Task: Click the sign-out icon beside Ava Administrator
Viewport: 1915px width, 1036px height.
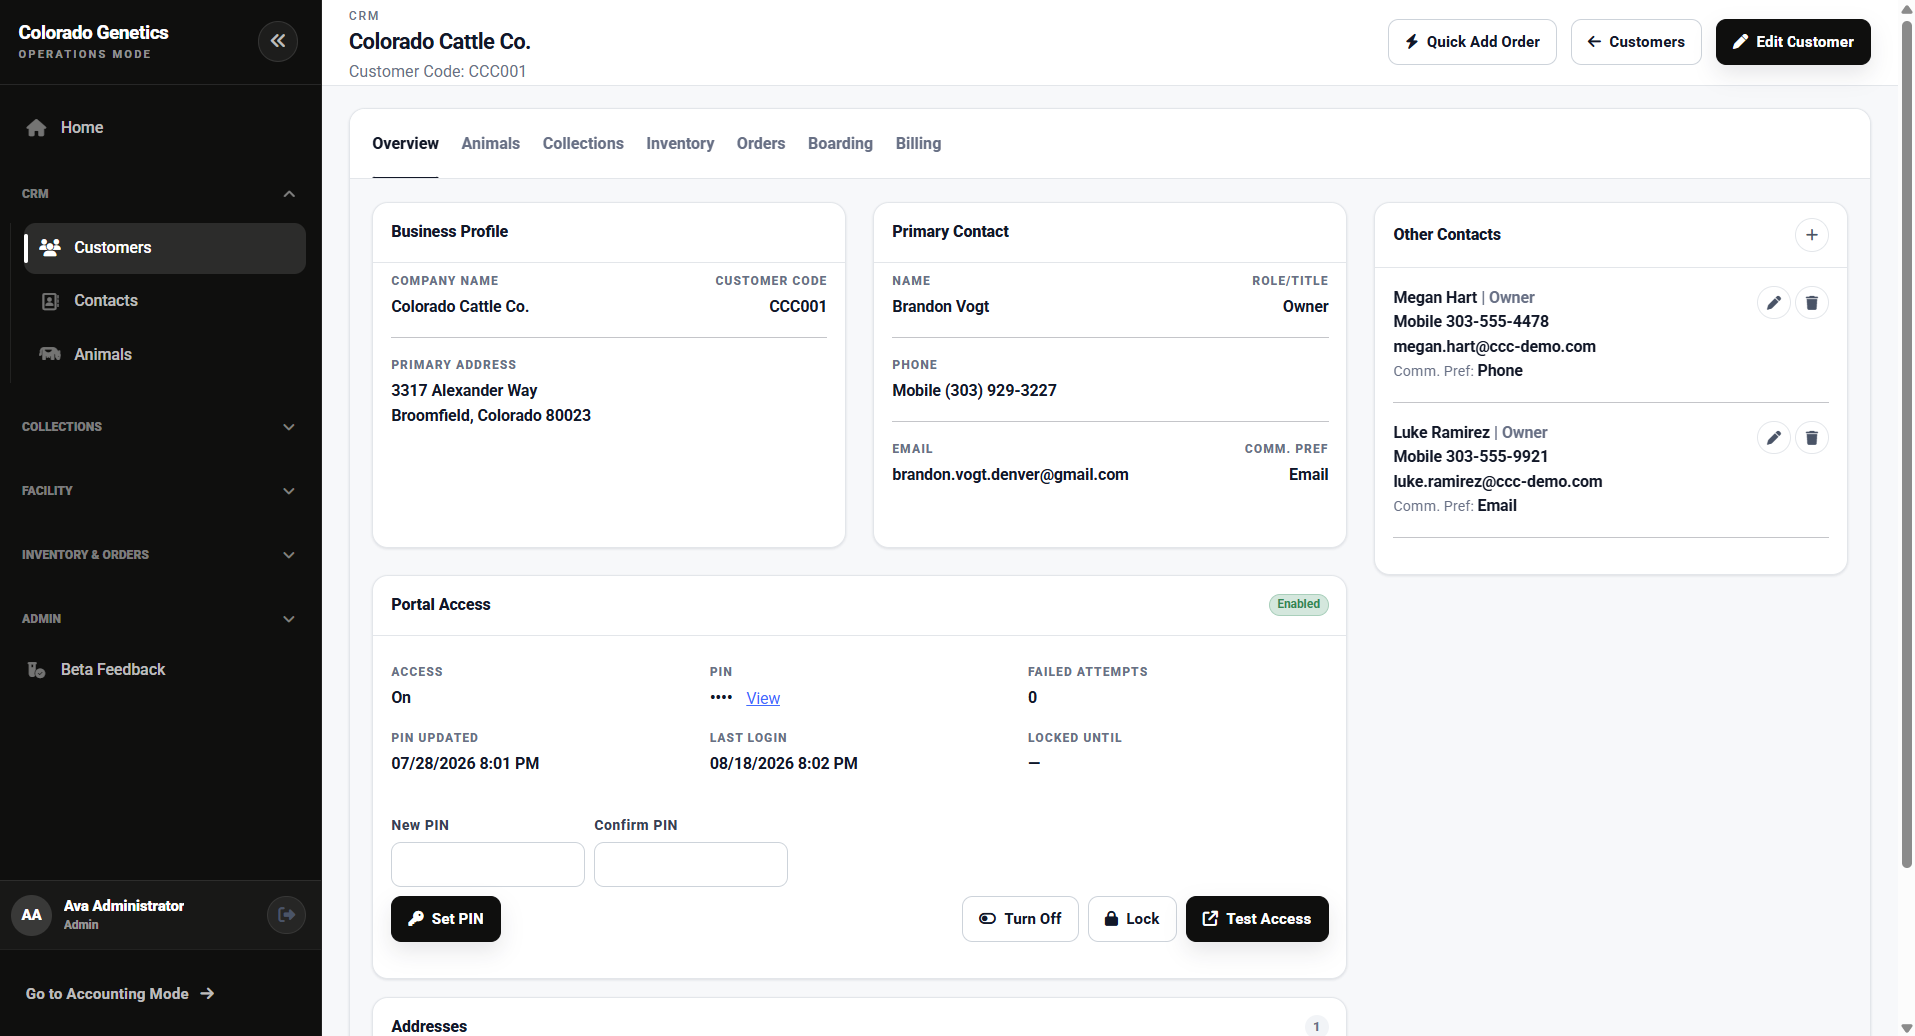Action: (x=286, y=915)
